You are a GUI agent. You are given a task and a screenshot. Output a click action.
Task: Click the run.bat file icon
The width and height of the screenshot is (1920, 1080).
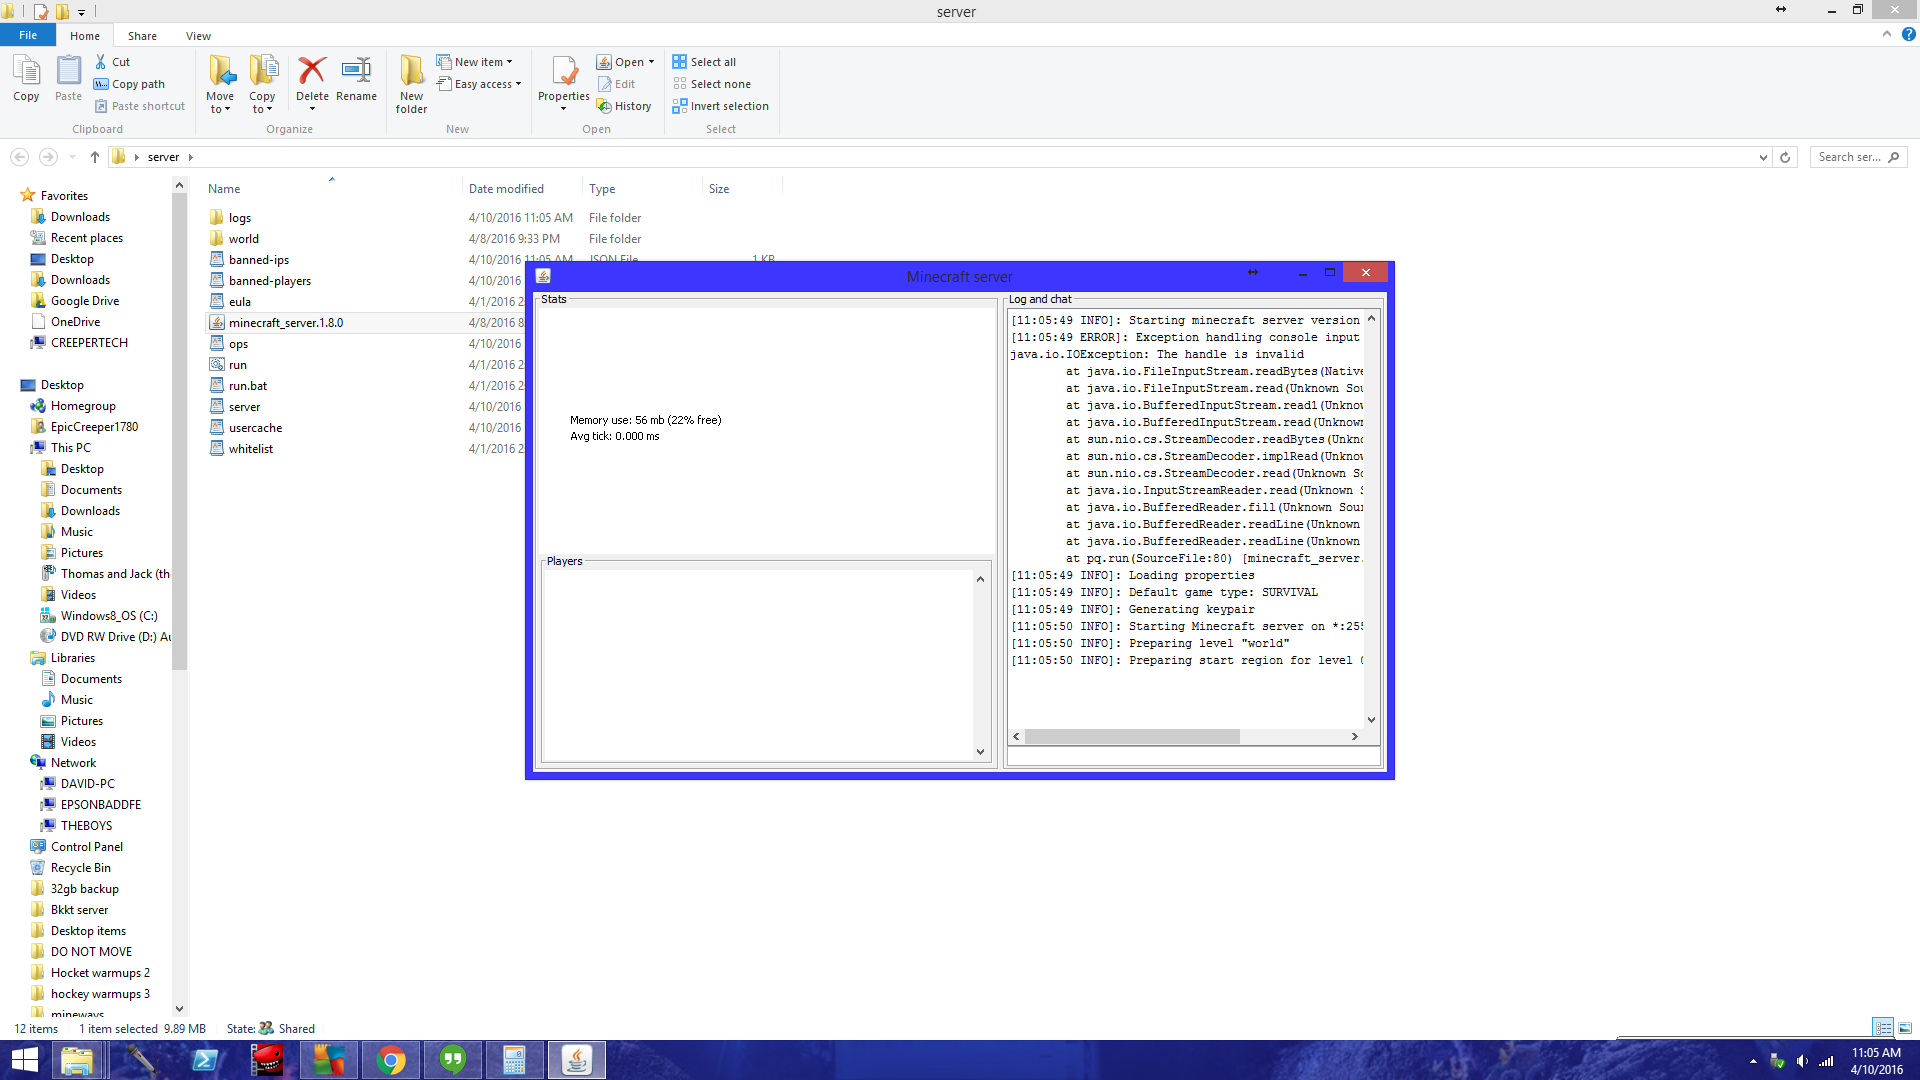pyautogui.click(x=214, y=385)
